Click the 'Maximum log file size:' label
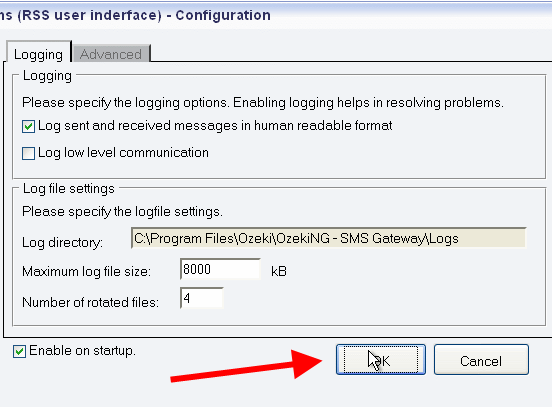The width and height of the screenshot is (552, 407). tap(86, 271)
